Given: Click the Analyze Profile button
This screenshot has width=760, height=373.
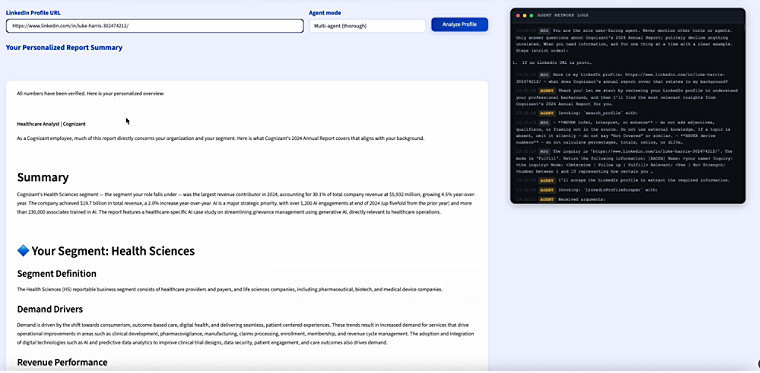Looking at the screenshot, I should pos(459,24).
